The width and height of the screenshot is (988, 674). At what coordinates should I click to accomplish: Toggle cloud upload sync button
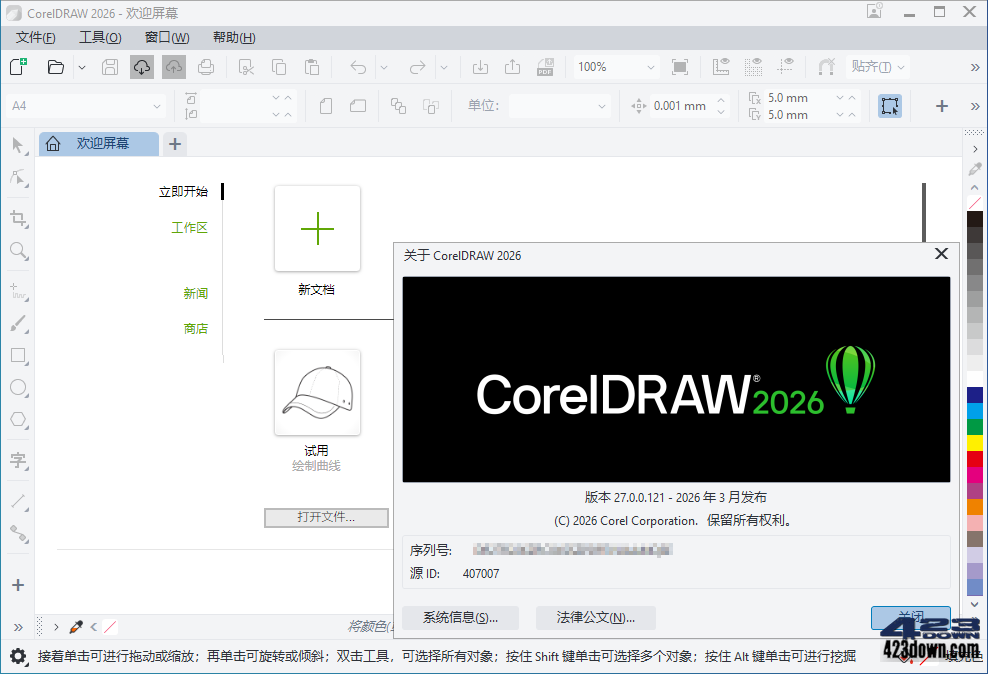pos(174,66)
